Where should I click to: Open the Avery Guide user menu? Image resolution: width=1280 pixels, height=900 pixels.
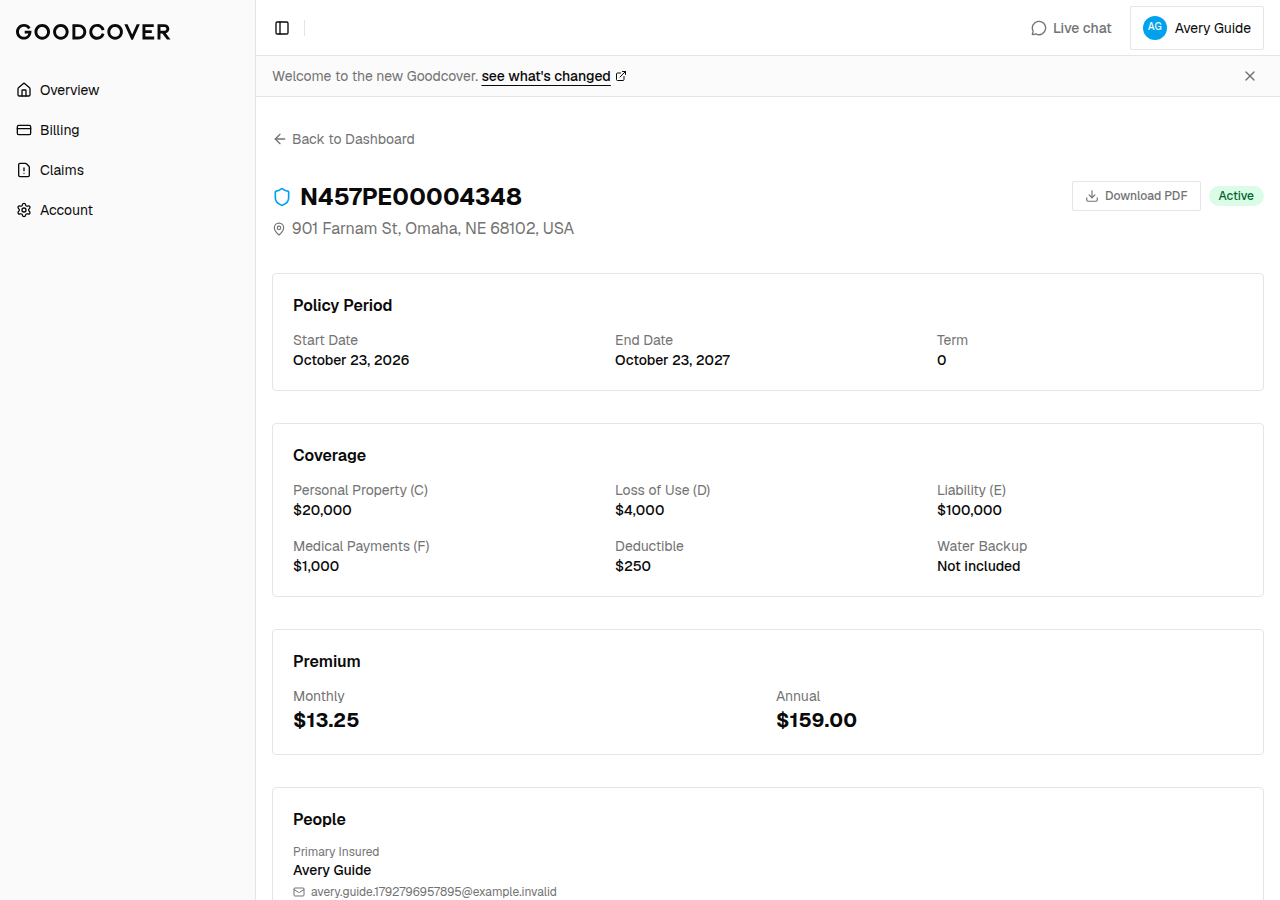coord(1197,28)
